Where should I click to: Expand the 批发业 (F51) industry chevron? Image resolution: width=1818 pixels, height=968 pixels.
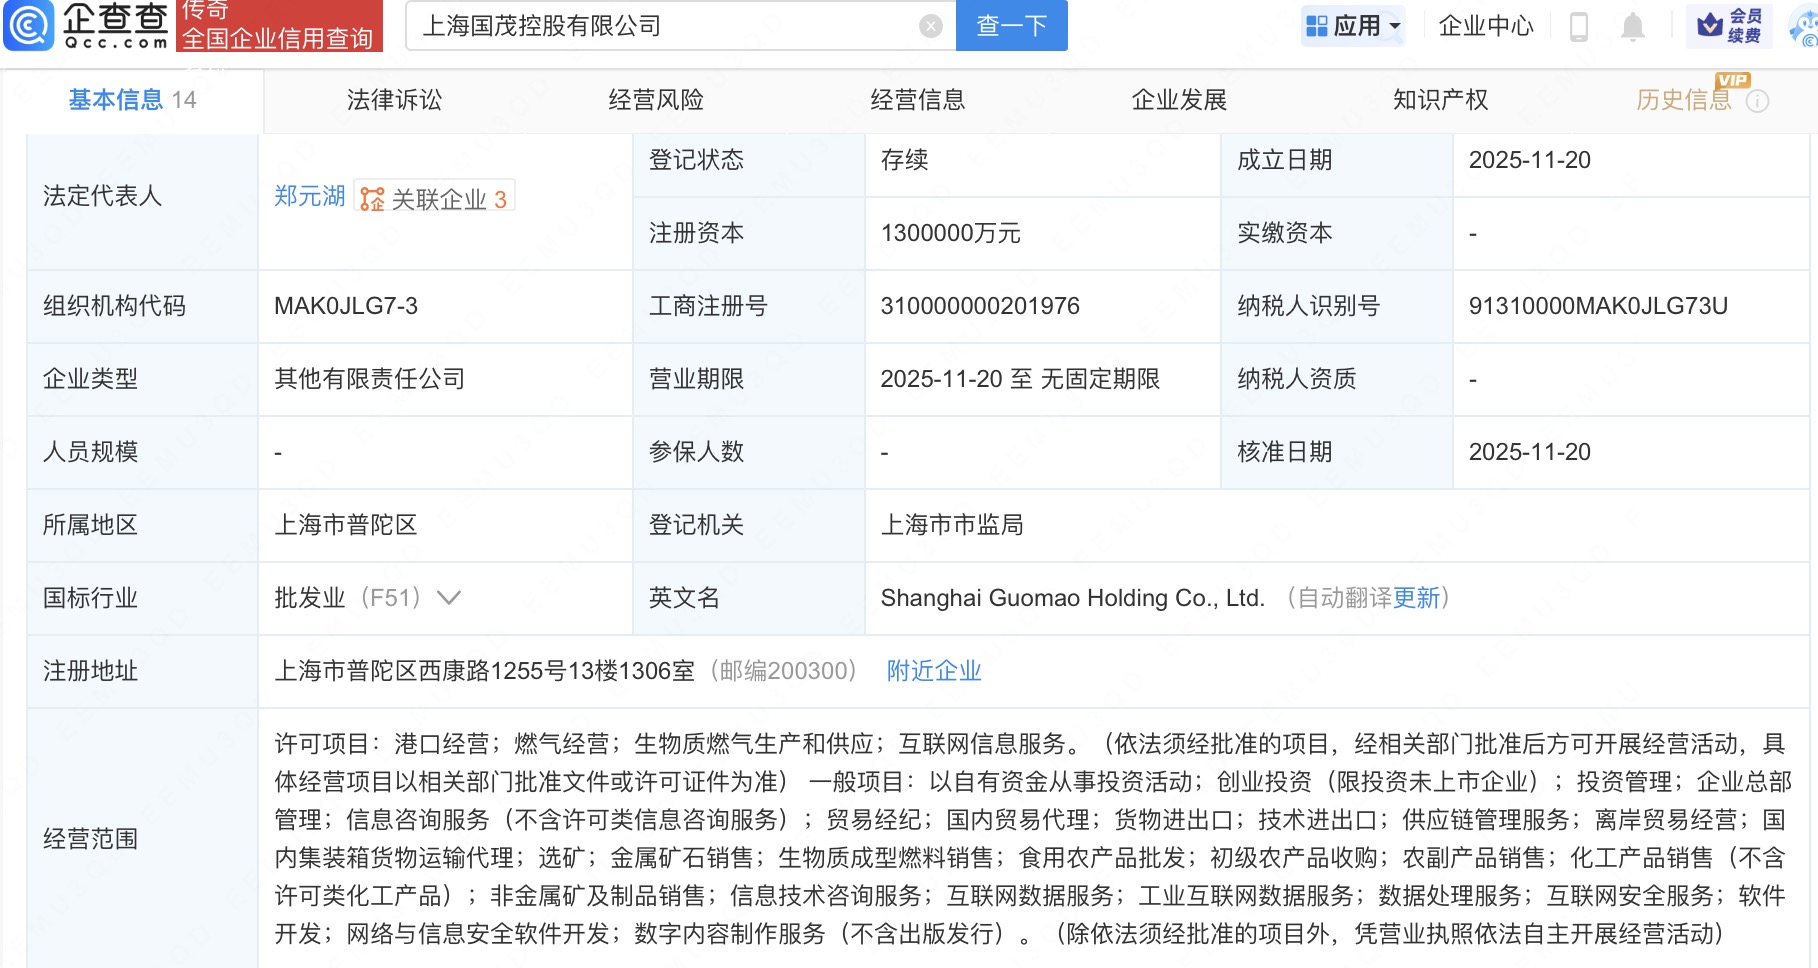coord(448,598)
